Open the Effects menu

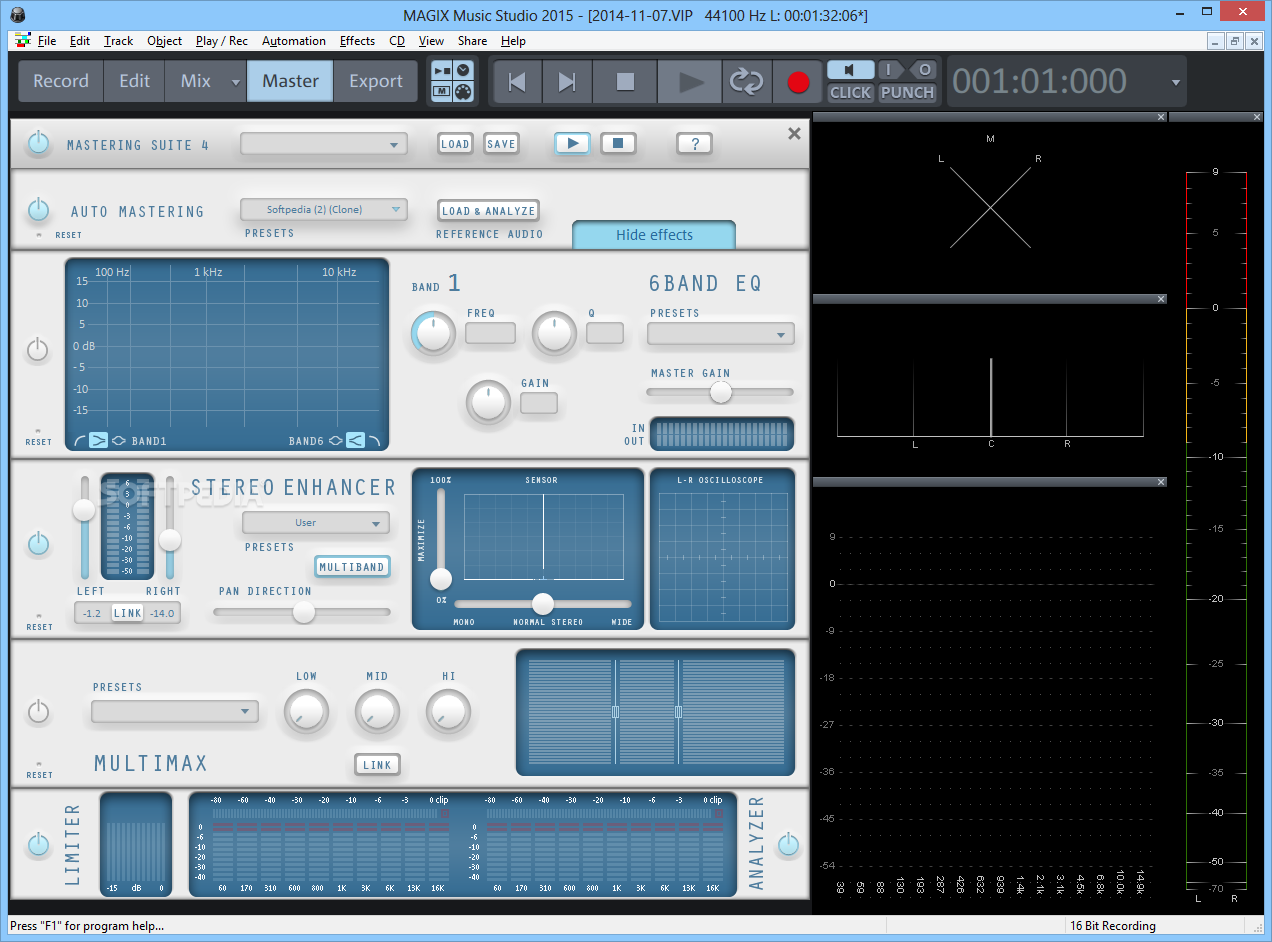(x=357, y=41)
